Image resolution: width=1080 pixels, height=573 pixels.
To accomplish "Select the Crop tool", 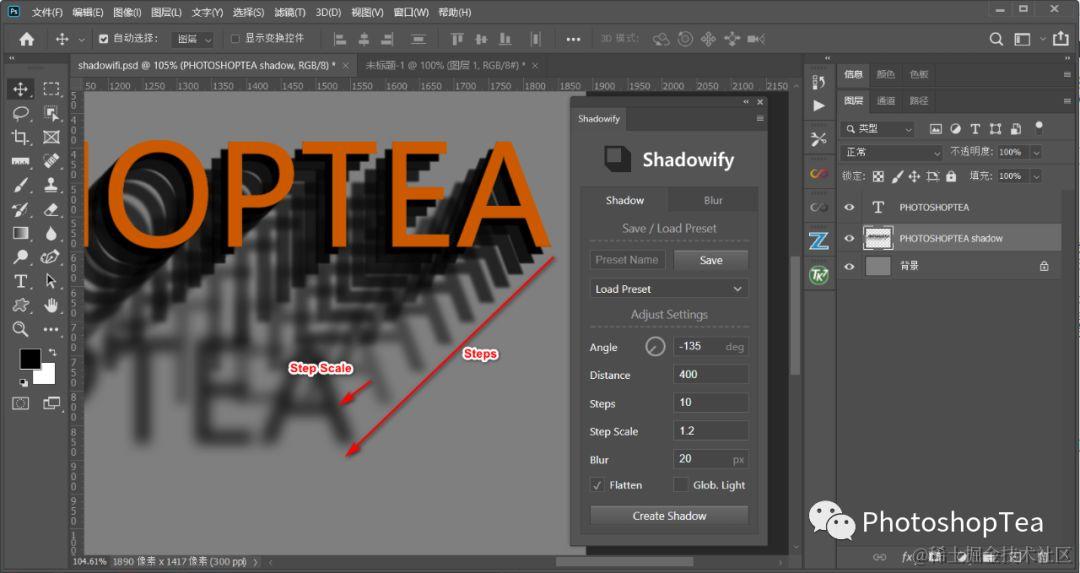I will (21, 137).
